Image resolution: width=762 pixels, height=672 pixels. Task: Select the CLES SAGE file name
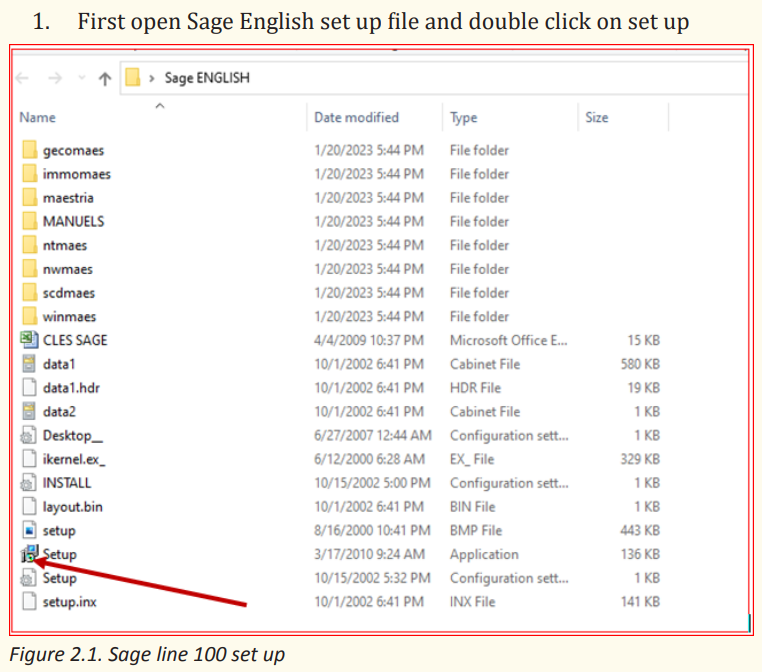75,340
